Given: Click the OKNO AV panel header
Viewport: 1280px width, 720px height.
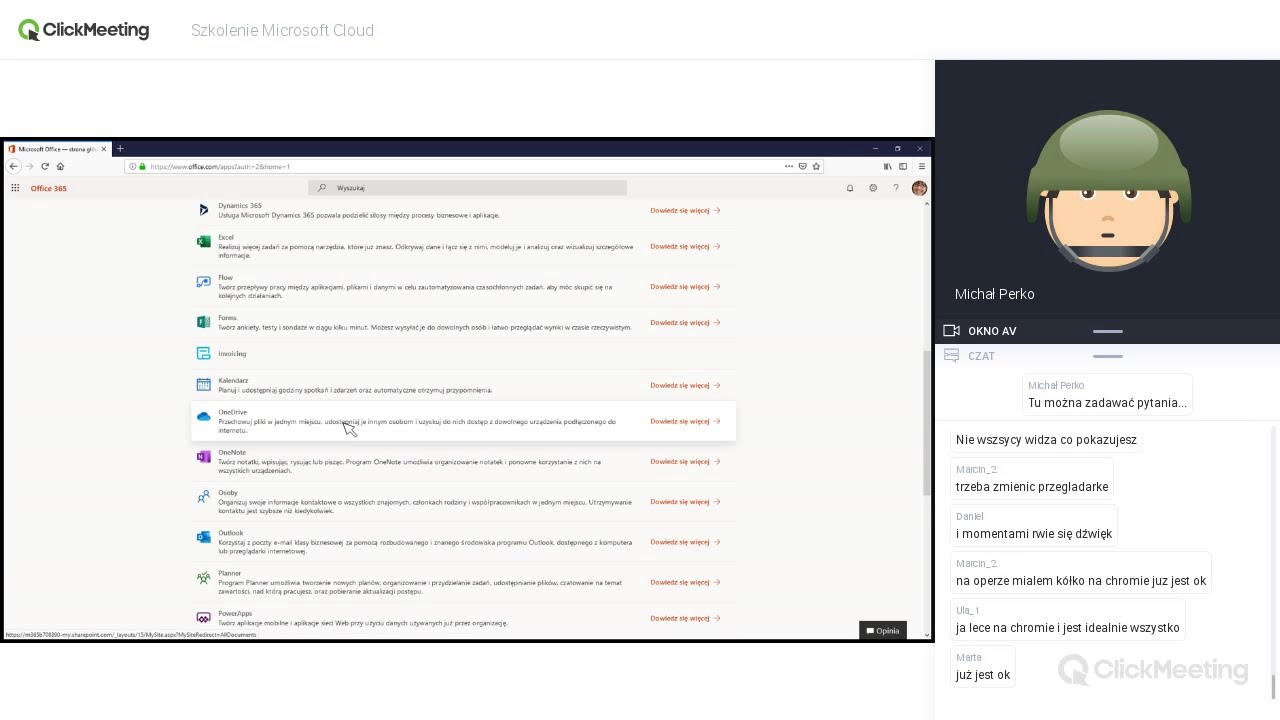Looking at the screenshot, I should 1107,331.
